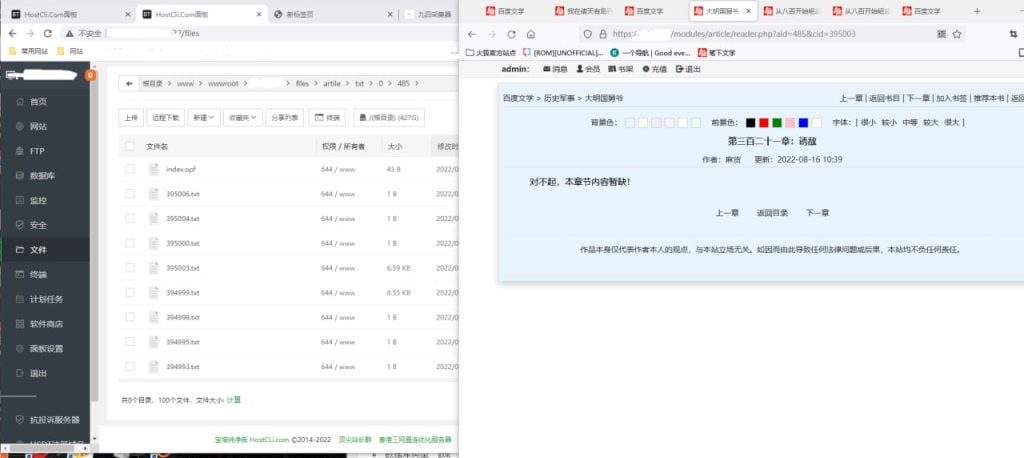This screenshot has height=458, width=1024.
Task: Click 返回书目 link in reader
Action: point(884,98)
